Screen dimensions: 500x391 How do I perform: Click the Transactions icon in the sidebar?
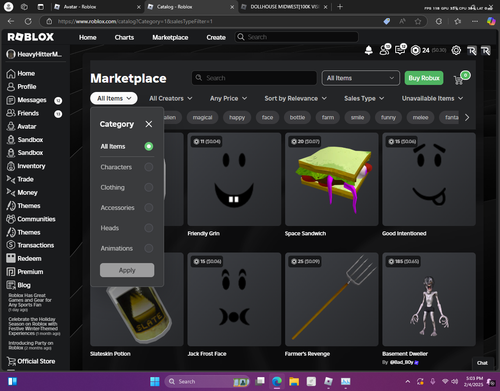click(x=11, y=245)
